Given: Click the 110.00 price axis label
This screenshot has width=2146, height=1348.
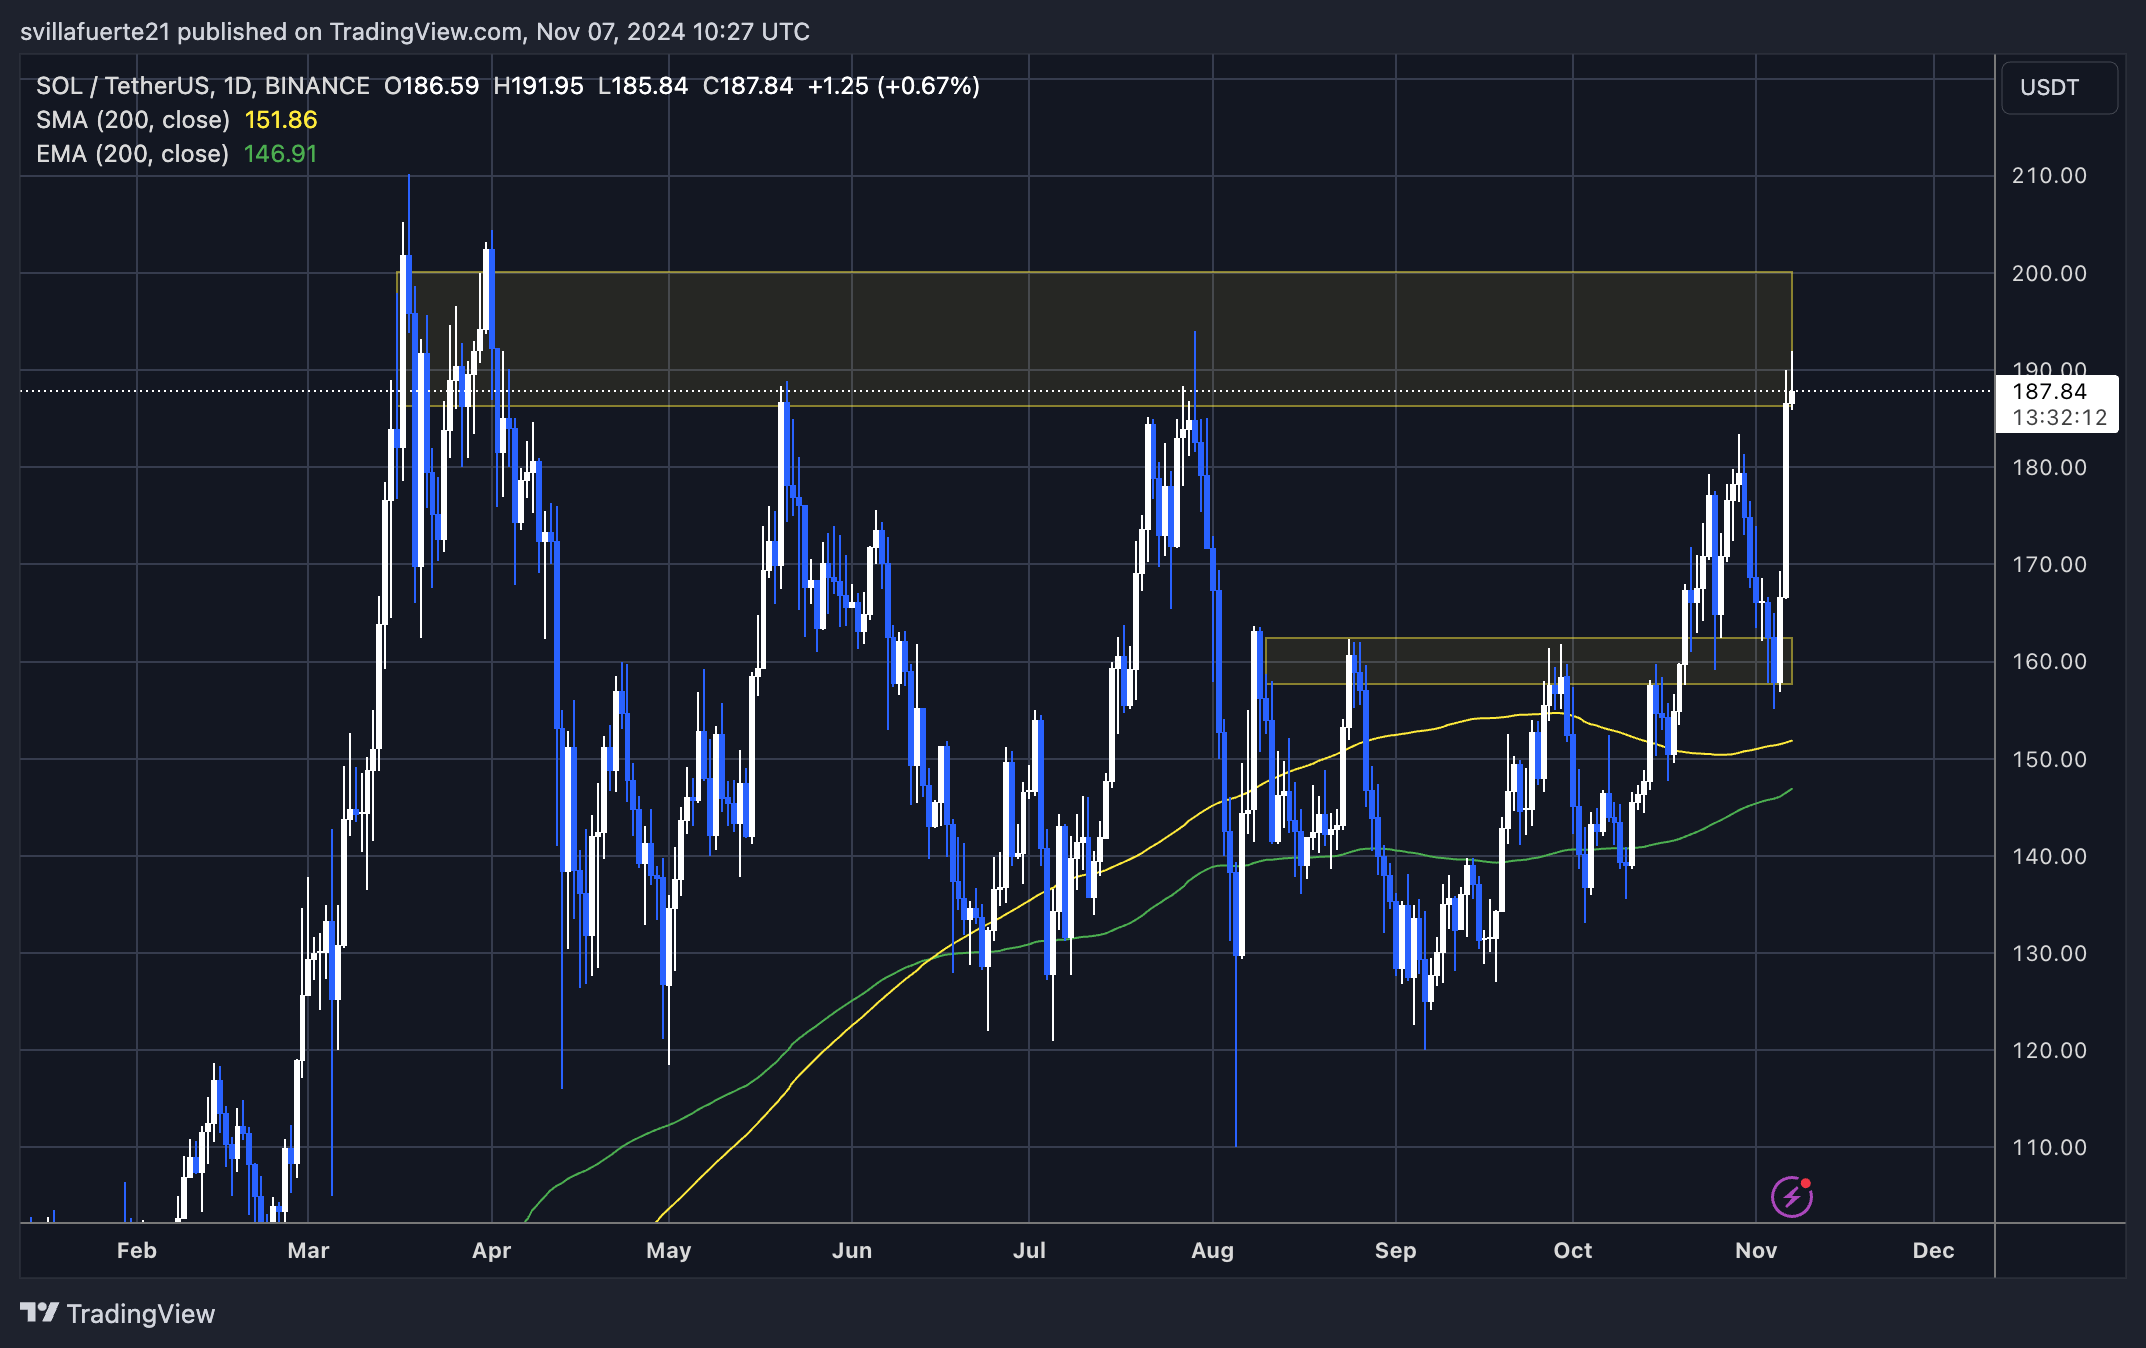Looking at the screenshot, I should point(2049,1148).
